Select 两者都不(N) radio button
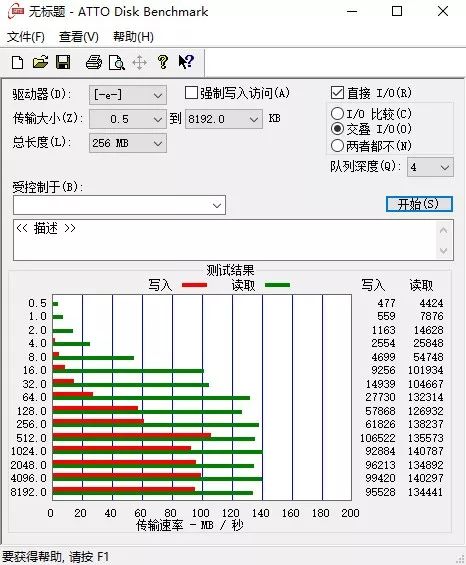 [337, 145]
